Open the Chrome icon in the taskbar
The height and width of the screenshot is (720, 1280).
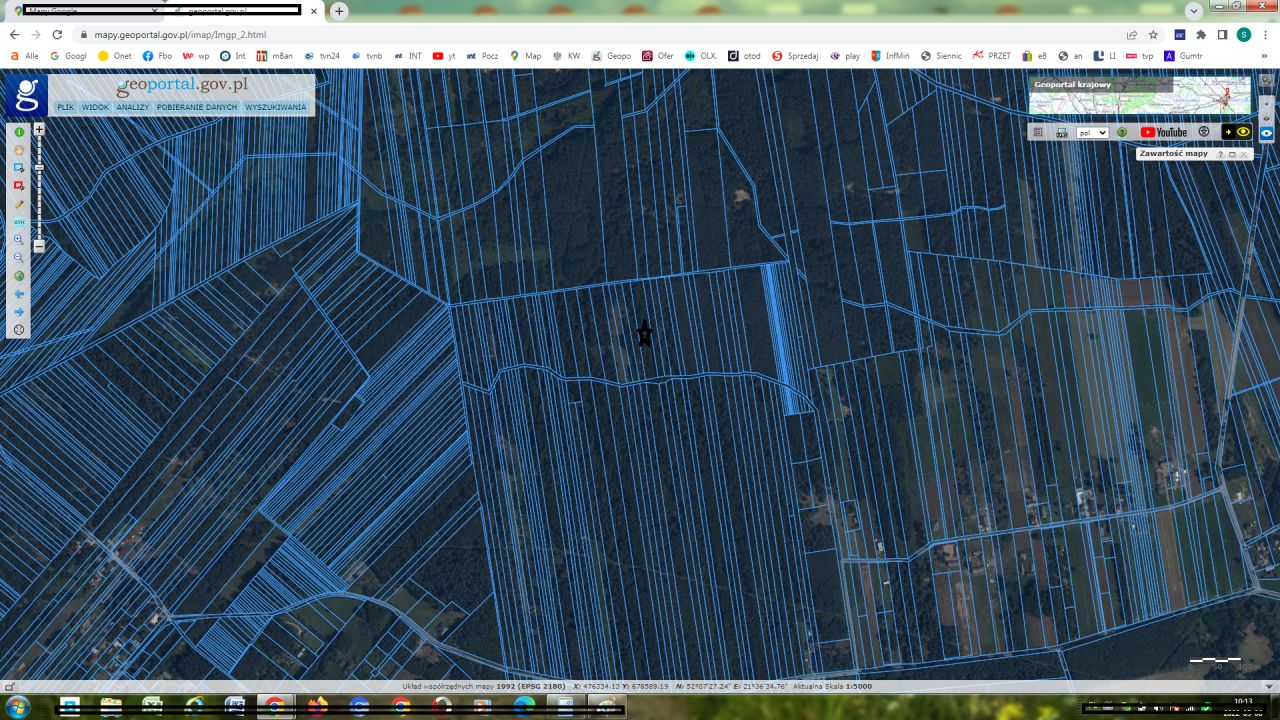pos(274,707)
